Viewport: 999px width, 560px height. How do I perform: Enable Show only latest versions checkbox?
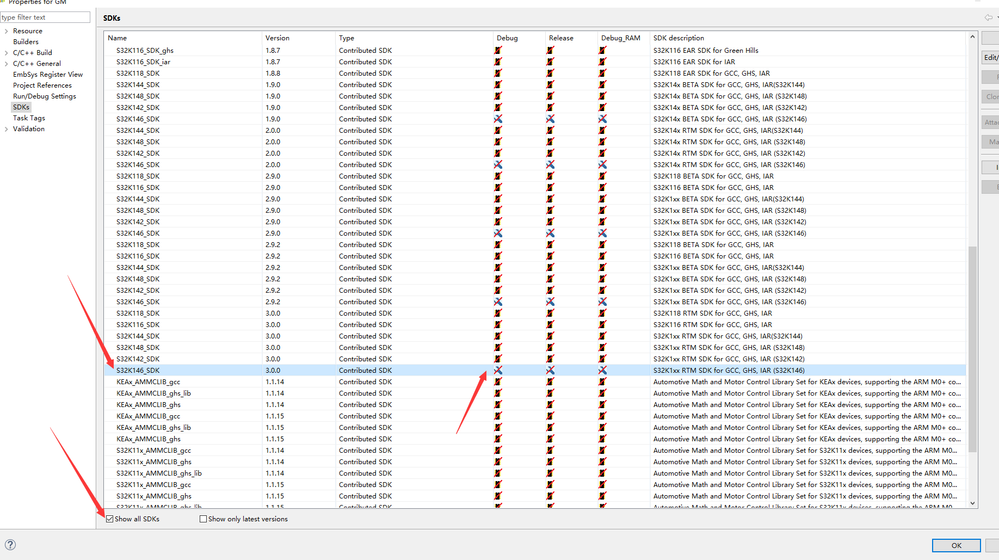coord(203,519)
